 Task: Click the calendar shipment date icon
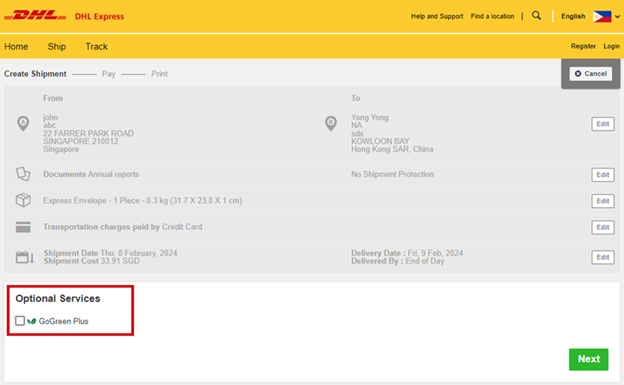click(25, 257)
